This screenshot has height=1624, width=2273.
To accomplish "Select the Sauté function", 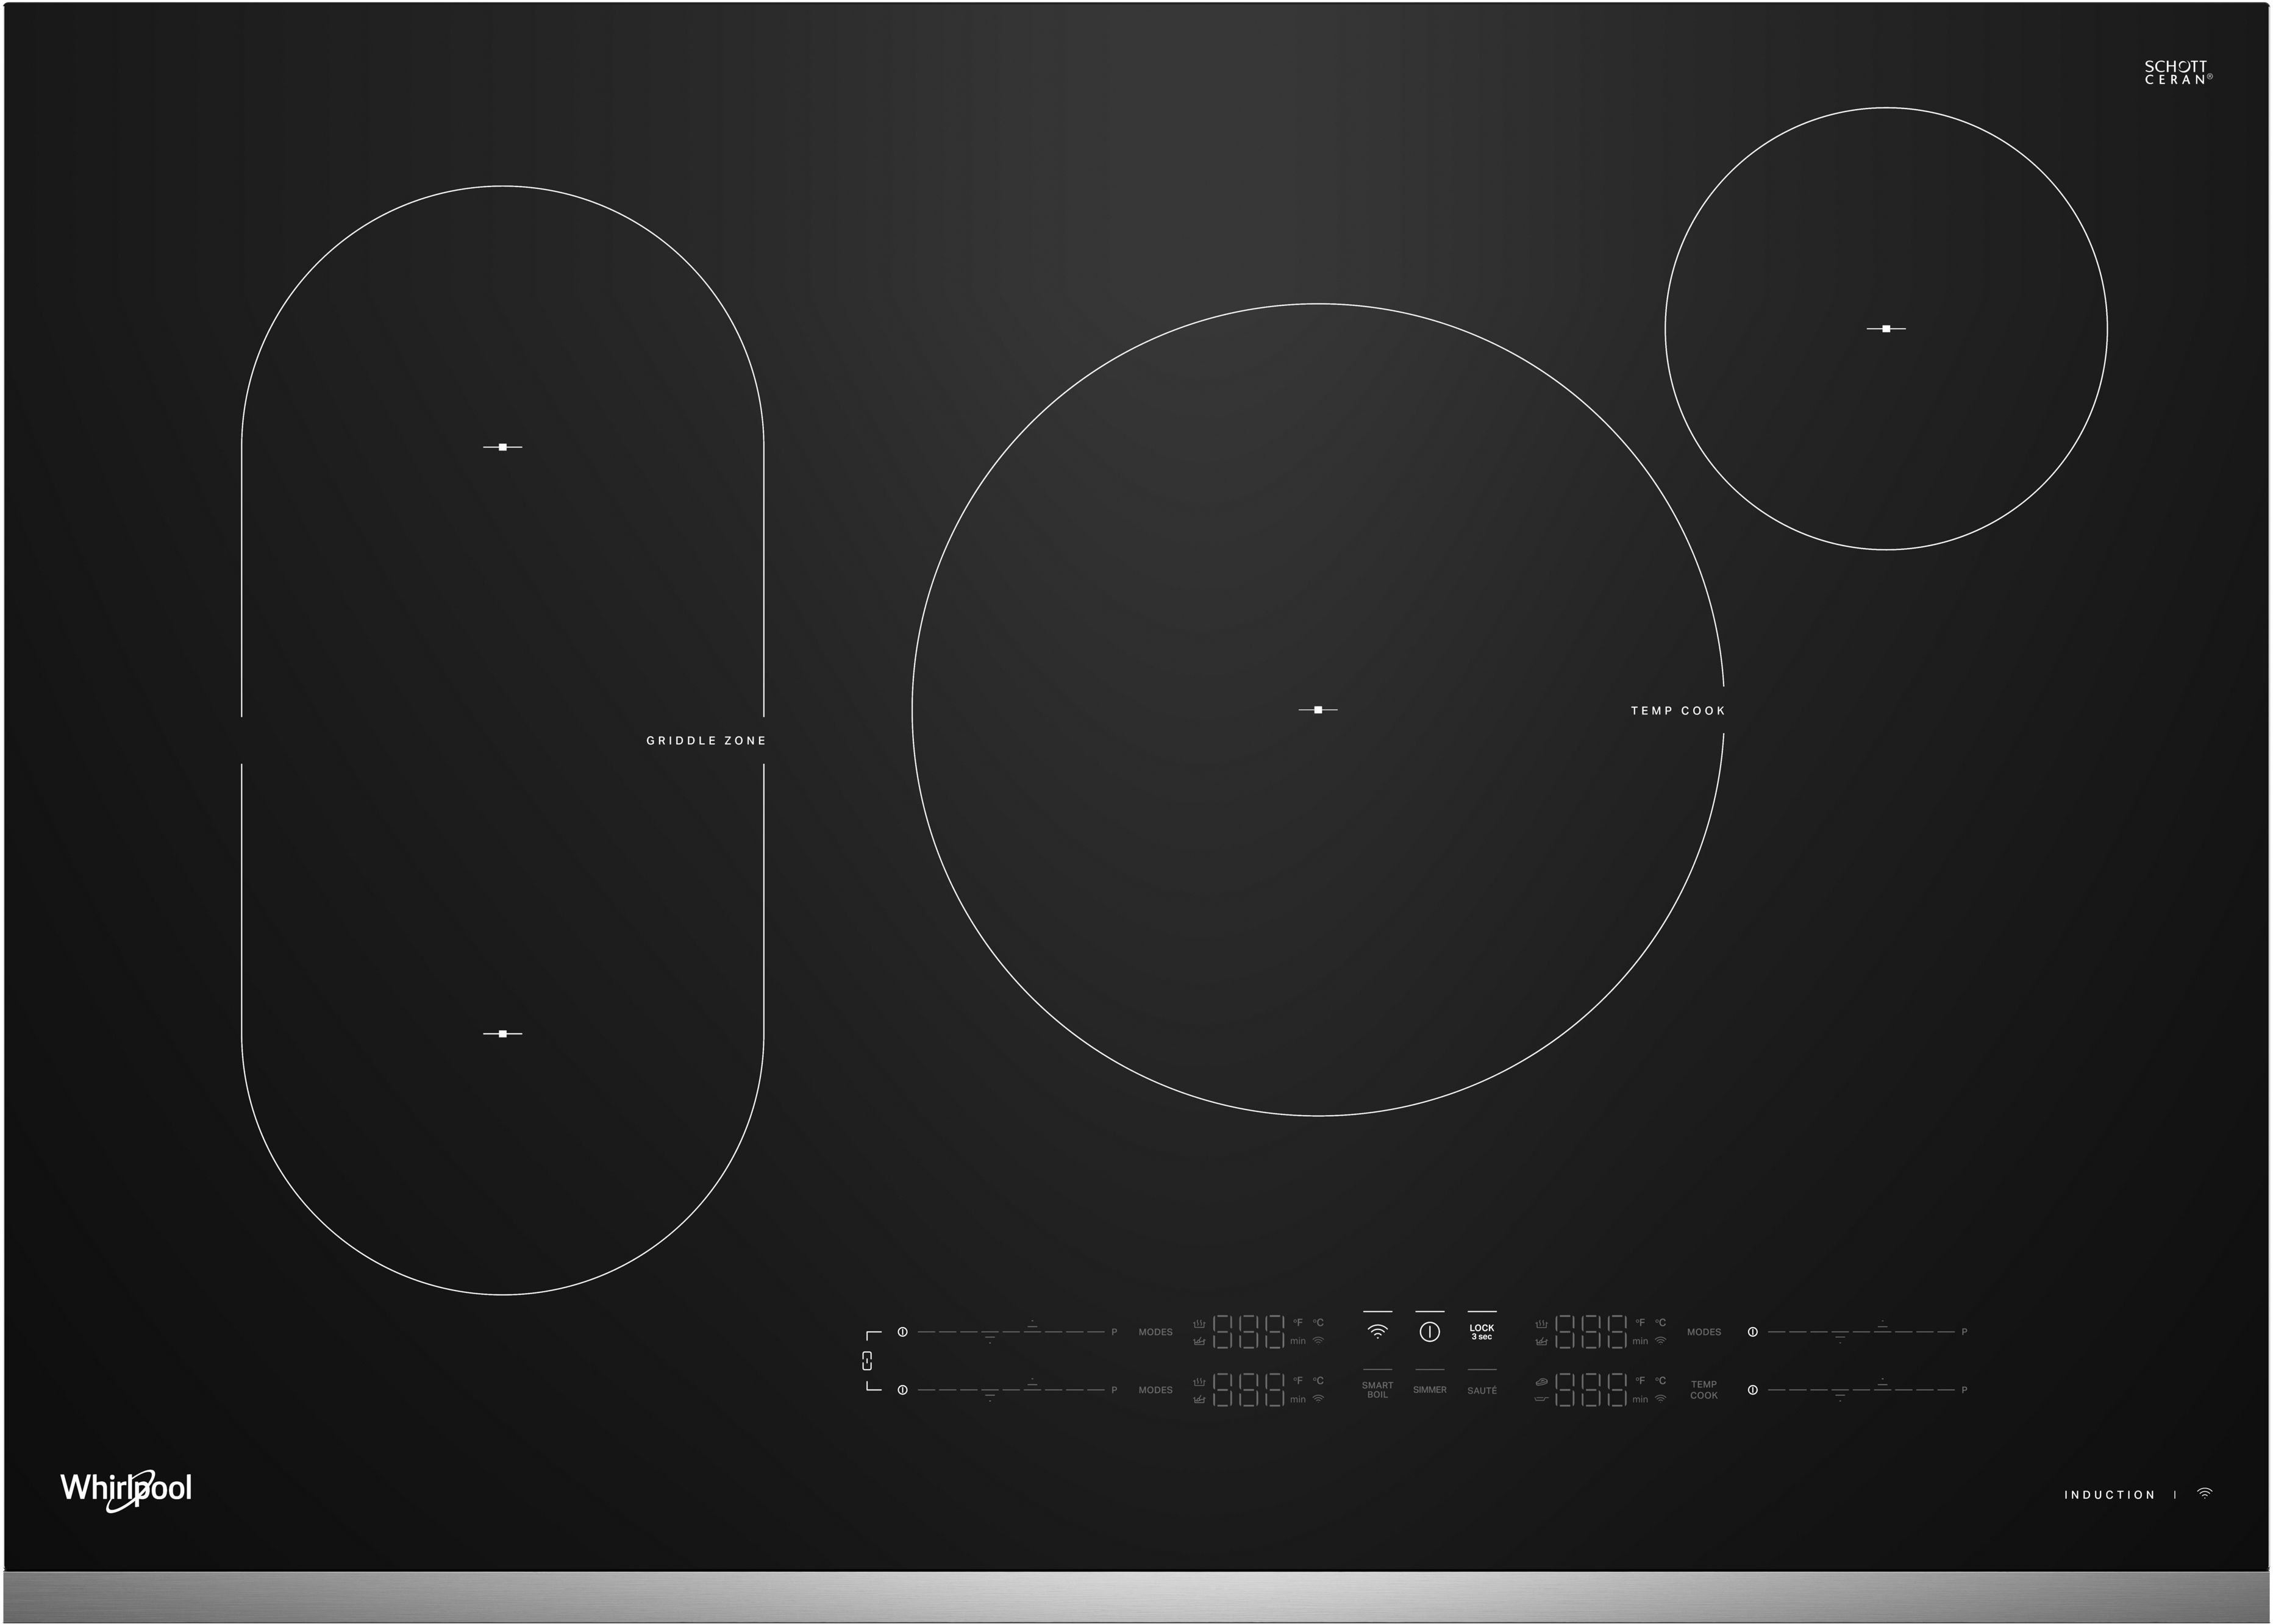I will [1482, 1390].
